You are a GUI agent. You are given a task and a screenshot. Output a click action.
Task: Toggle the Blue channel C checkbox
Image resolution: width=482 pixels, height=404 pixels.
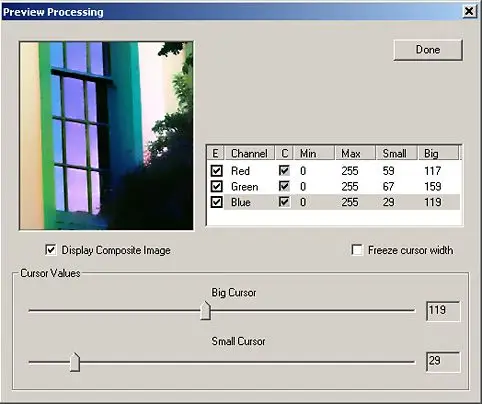tap(284, 202)
